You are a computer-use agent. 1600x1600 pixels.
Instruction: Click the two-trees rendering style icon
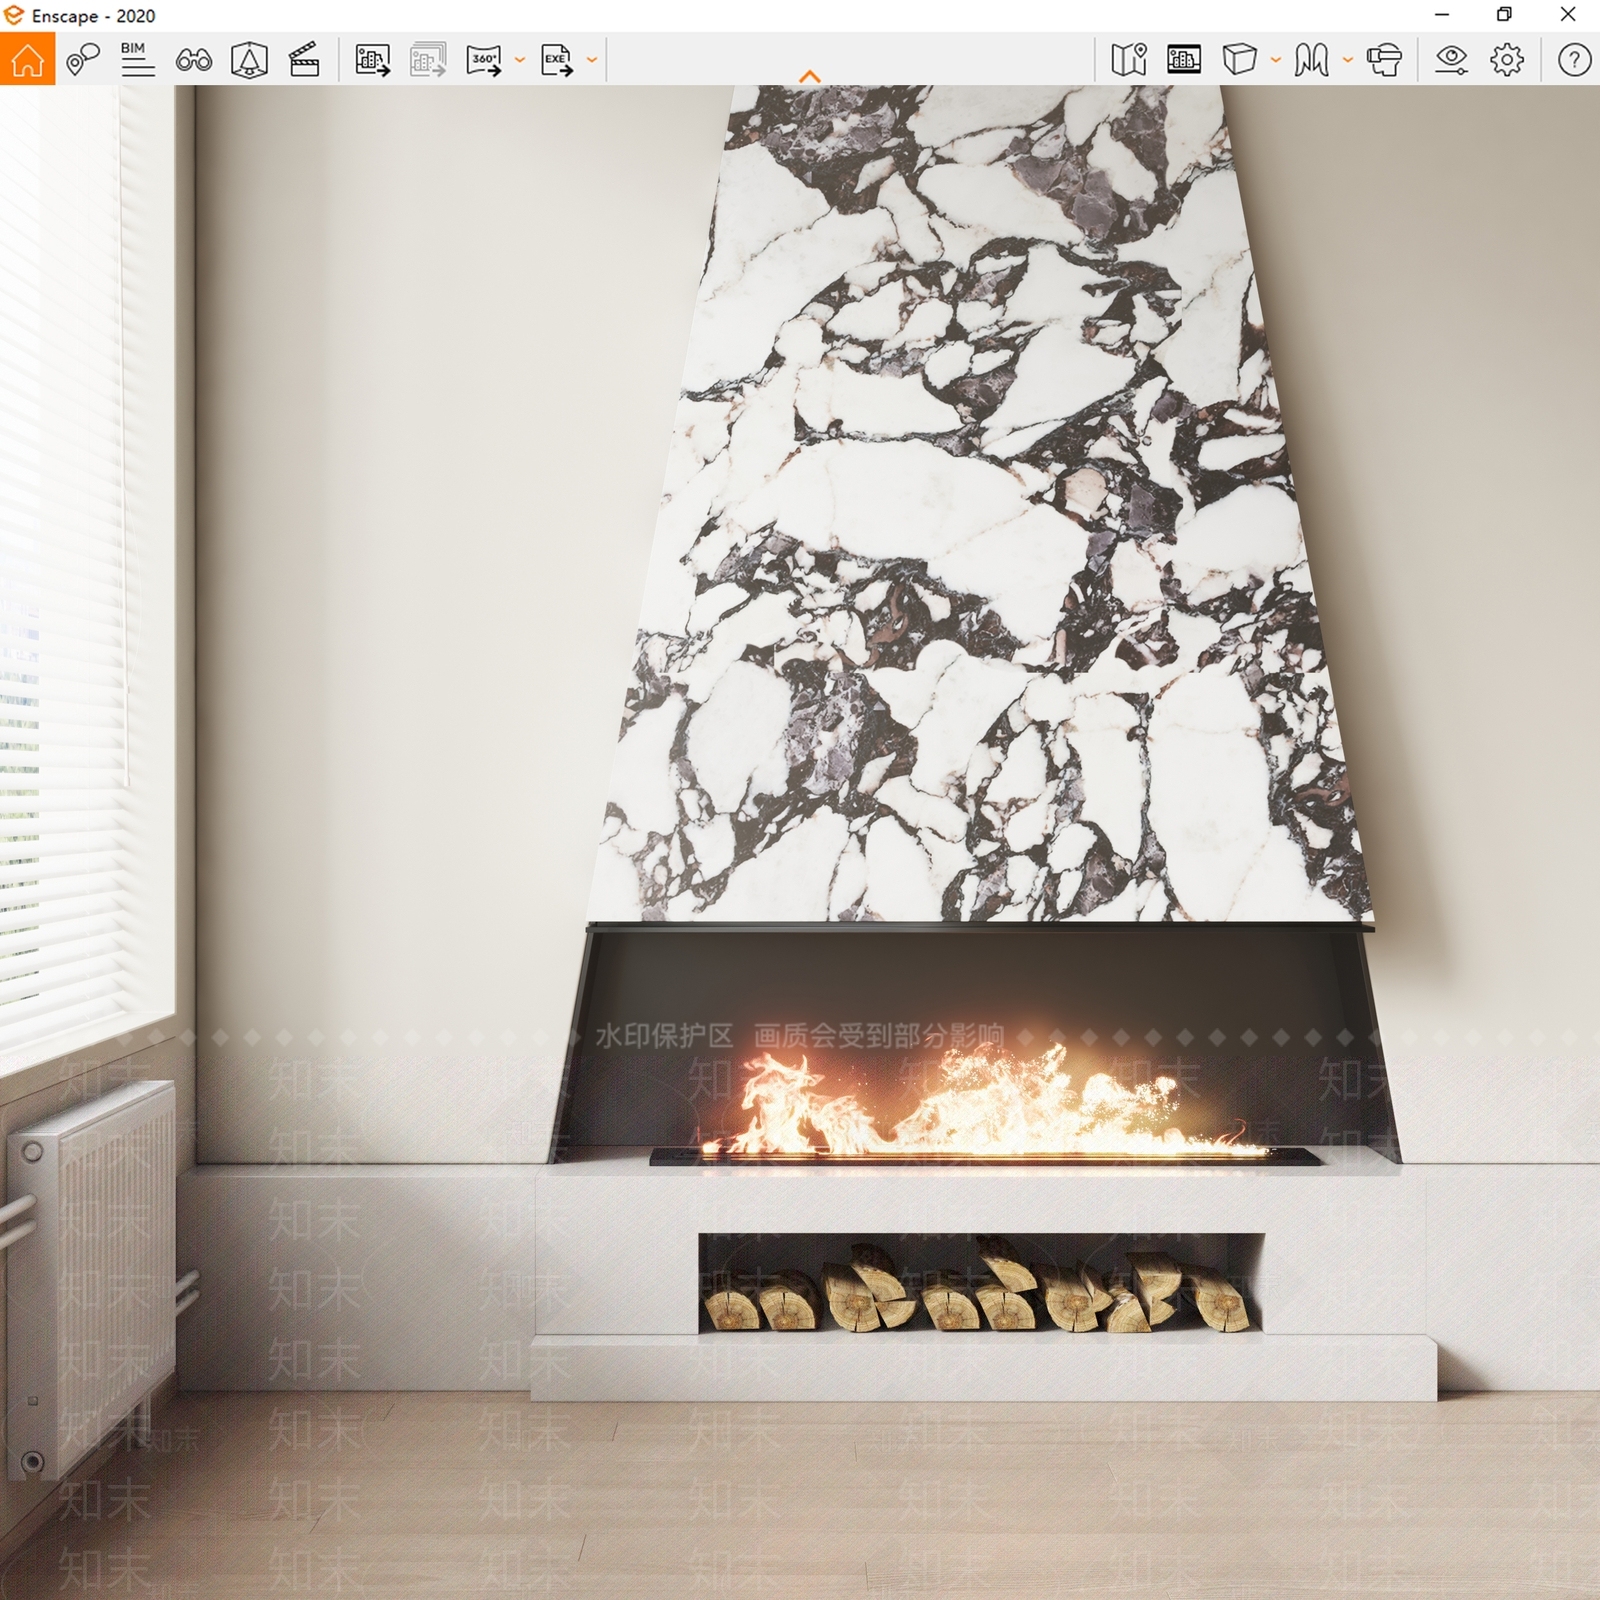point(1311,60)
